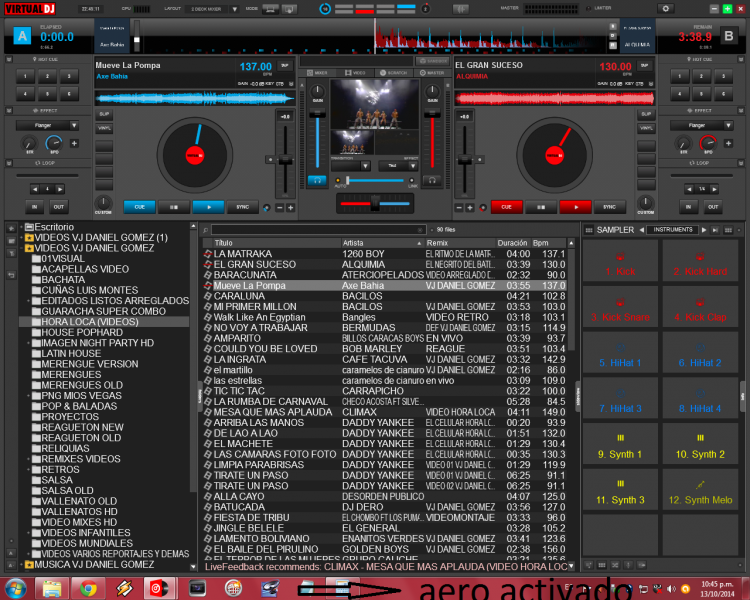Trigger hot cue 3 on deck B
The image size is (750, 600).
pyautogui.click(x=723, y=76)
